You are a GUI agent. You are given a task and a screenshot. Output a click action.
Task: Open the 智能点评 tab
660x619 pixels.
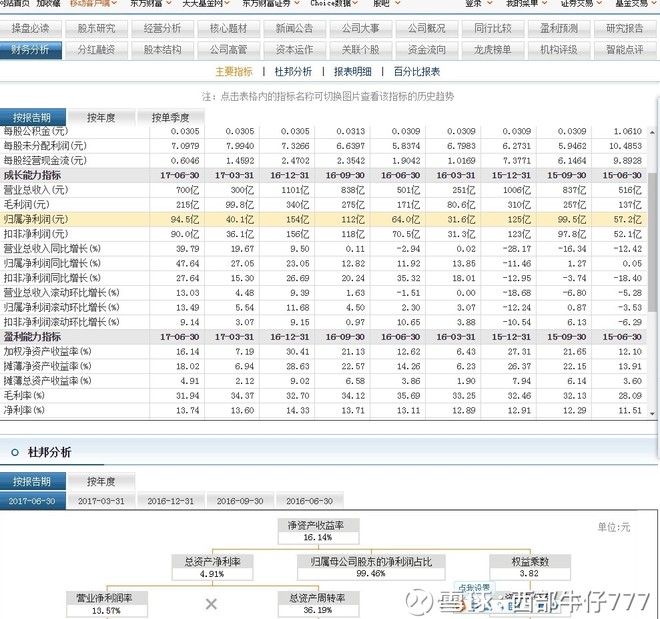point(625,50)
